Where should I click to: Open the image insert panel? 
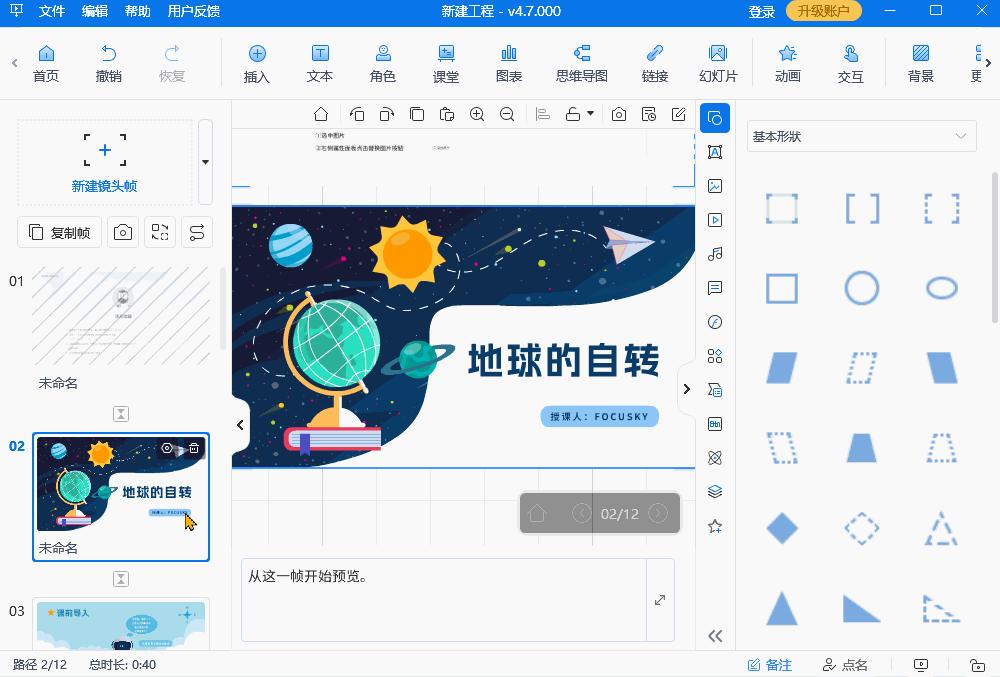(x=715, y=187)
